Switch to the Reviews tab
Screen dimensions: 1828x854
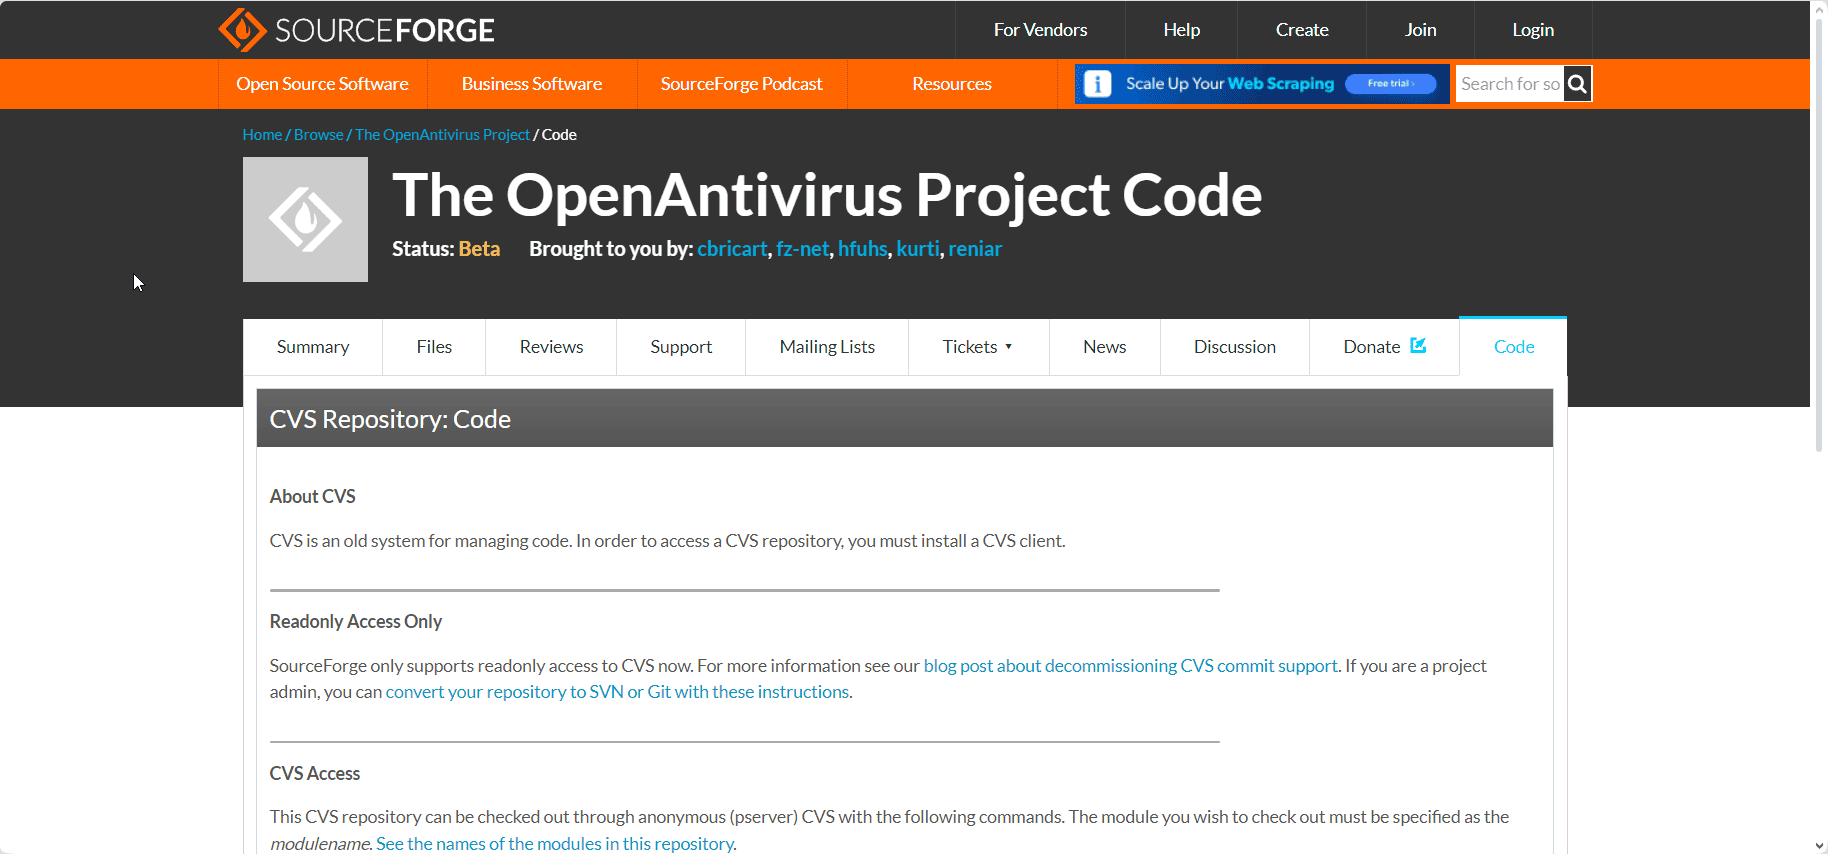coord(551,347)
